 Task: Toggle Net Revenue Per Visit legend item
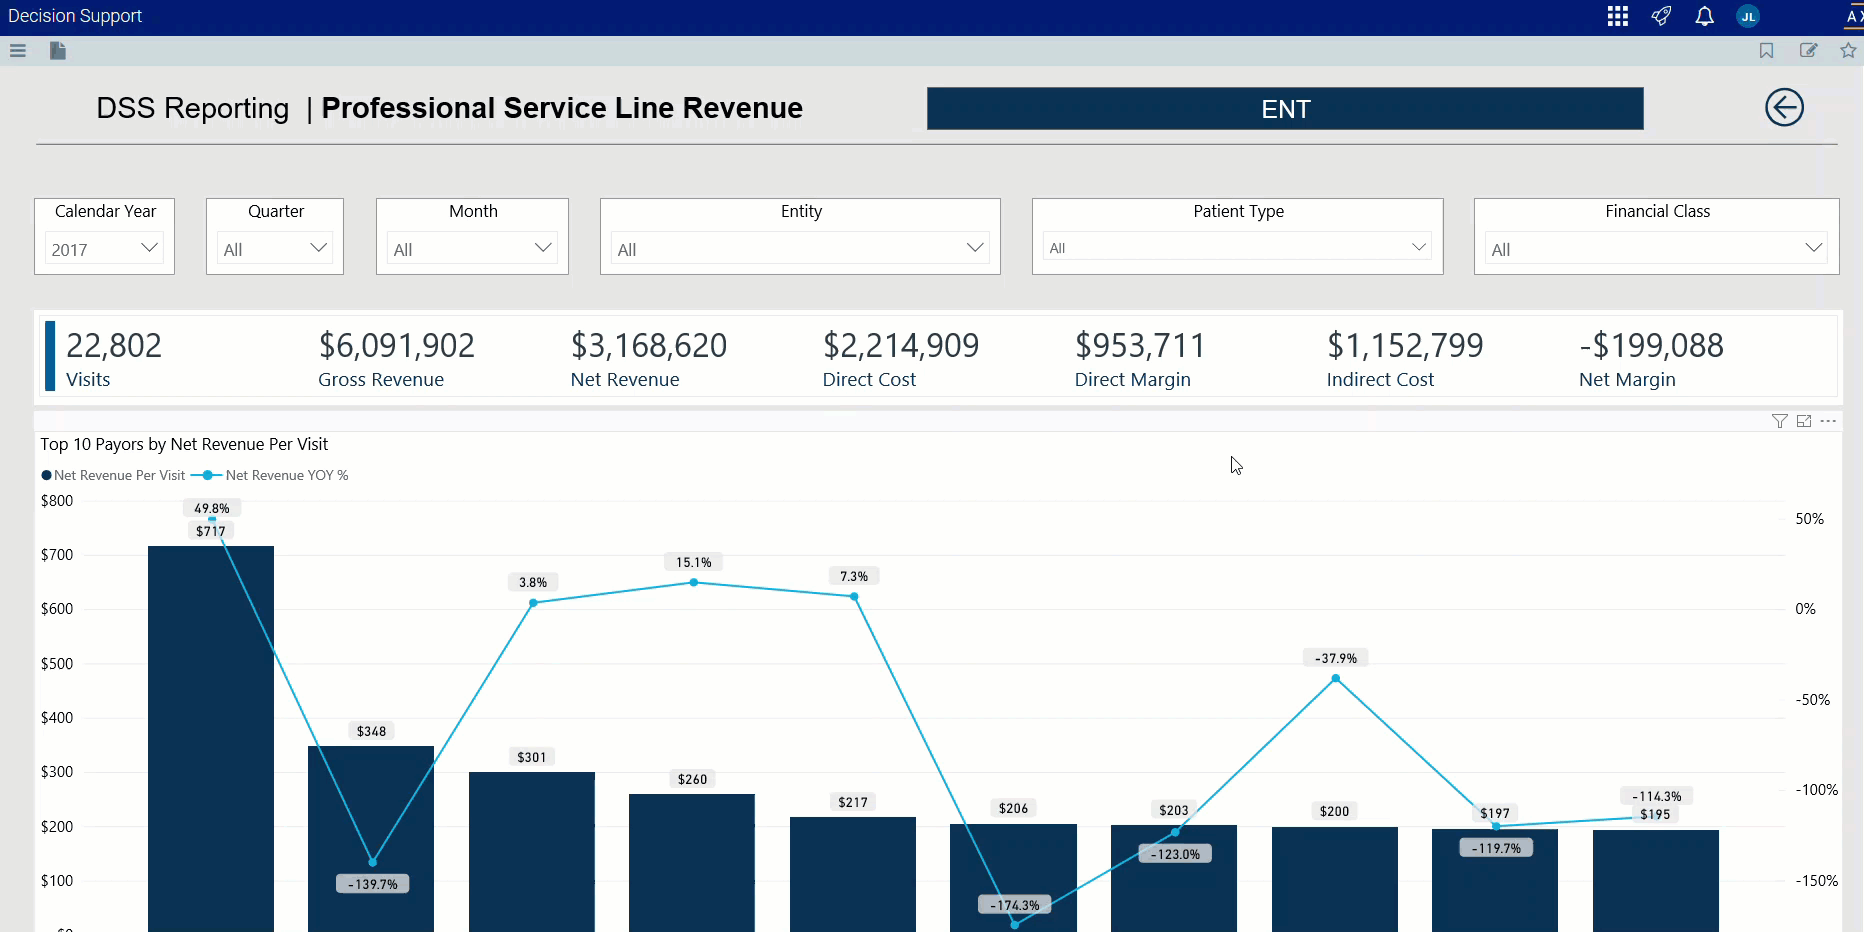pyautogui.click(x=113, y=475)
